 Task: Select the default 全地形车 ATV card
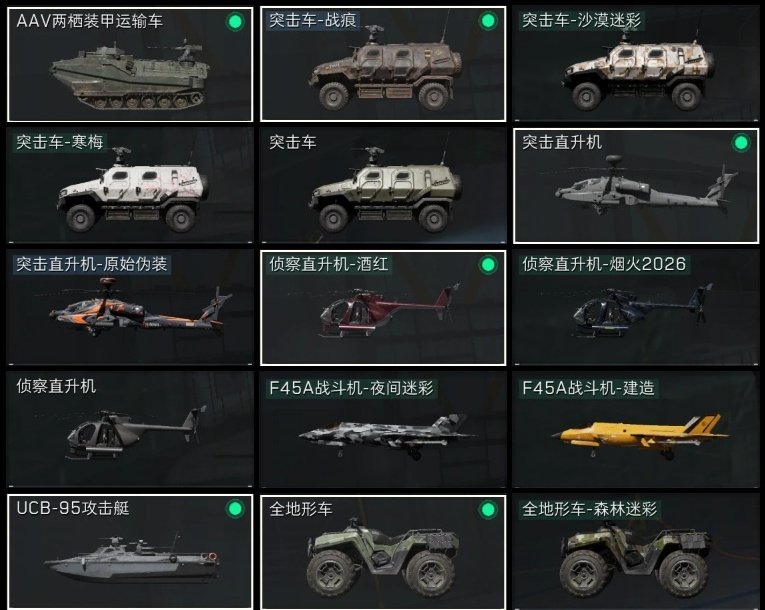point(383,552)
